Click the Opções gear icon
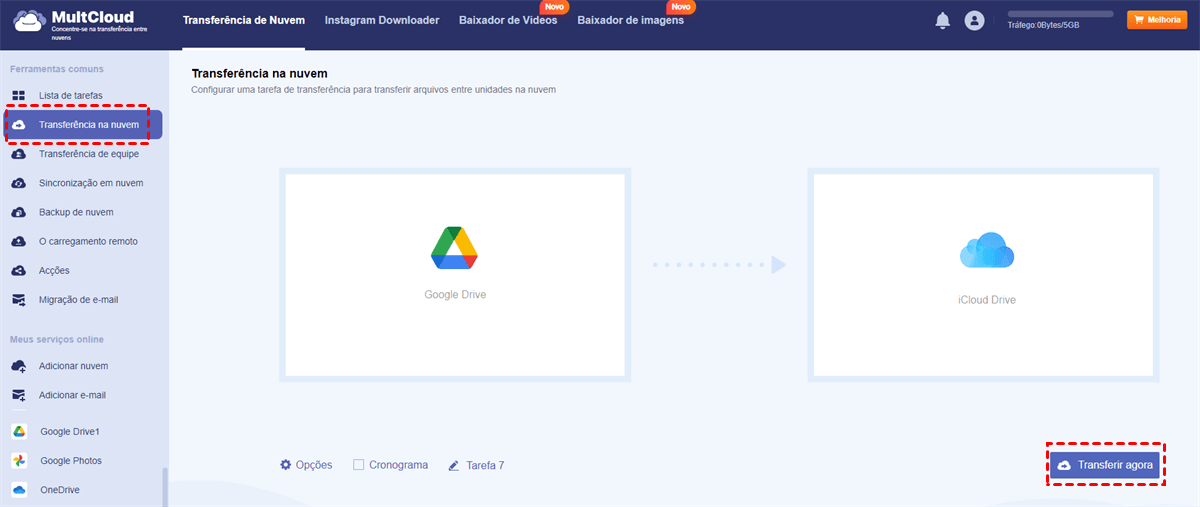Viewport: 1200px width, 507px height. click(x=286, y=465)
